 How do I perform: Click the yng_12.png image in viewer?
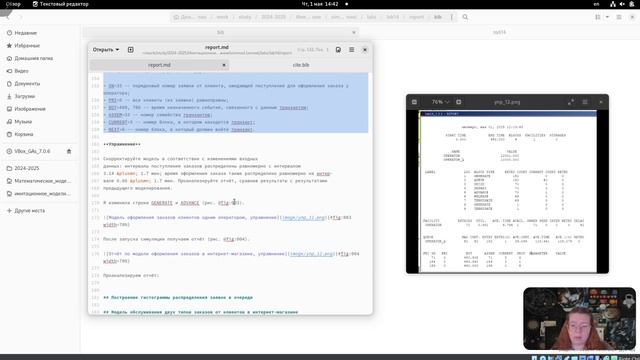point(507,191)
